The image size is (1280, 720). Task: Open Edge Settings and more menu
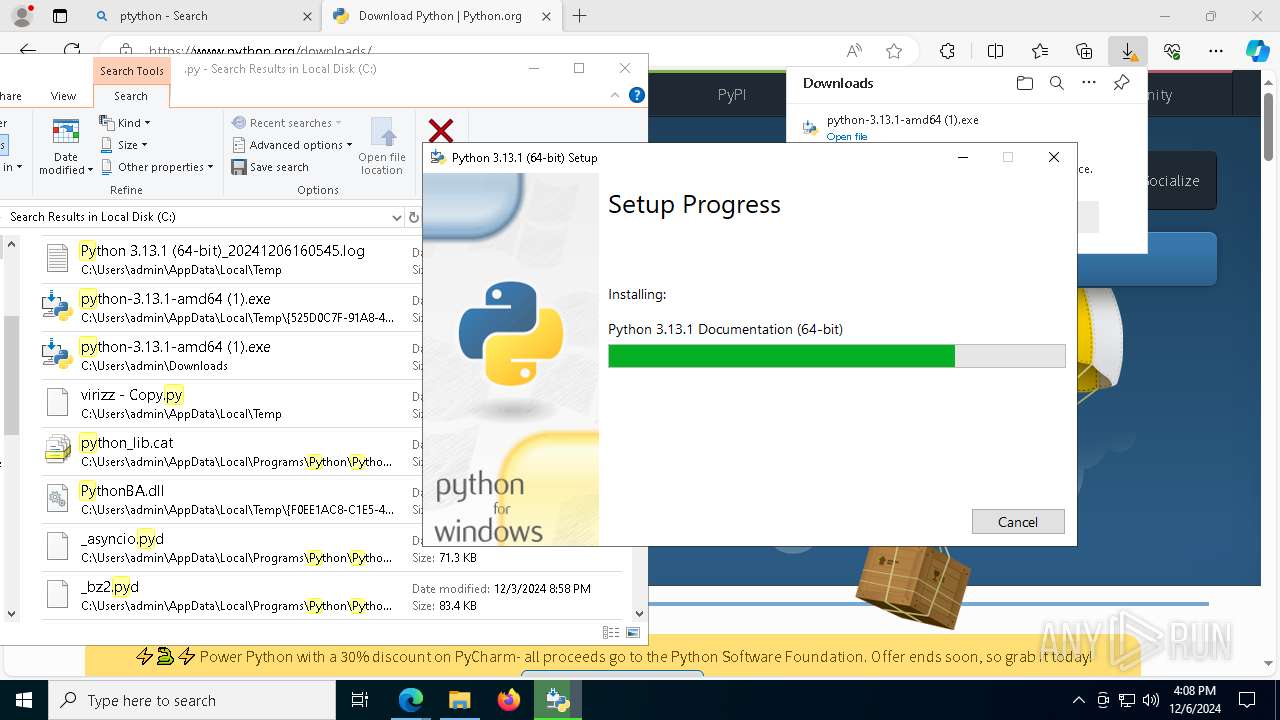(1216, 51)
